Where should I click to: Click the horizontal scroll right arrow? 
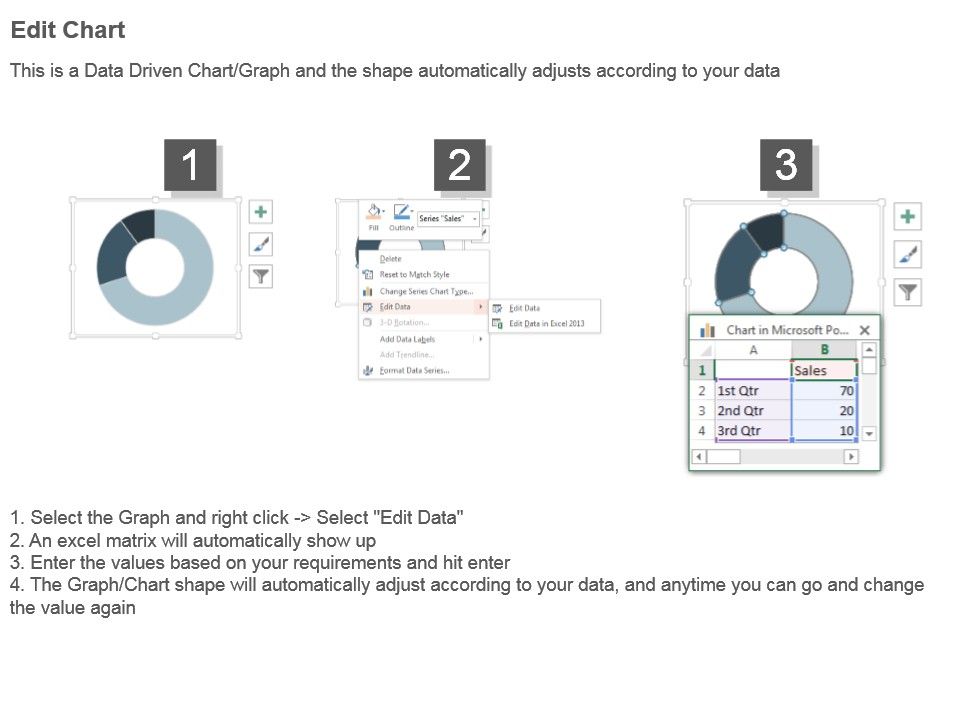pyautogui.click(x=850, y=456)
